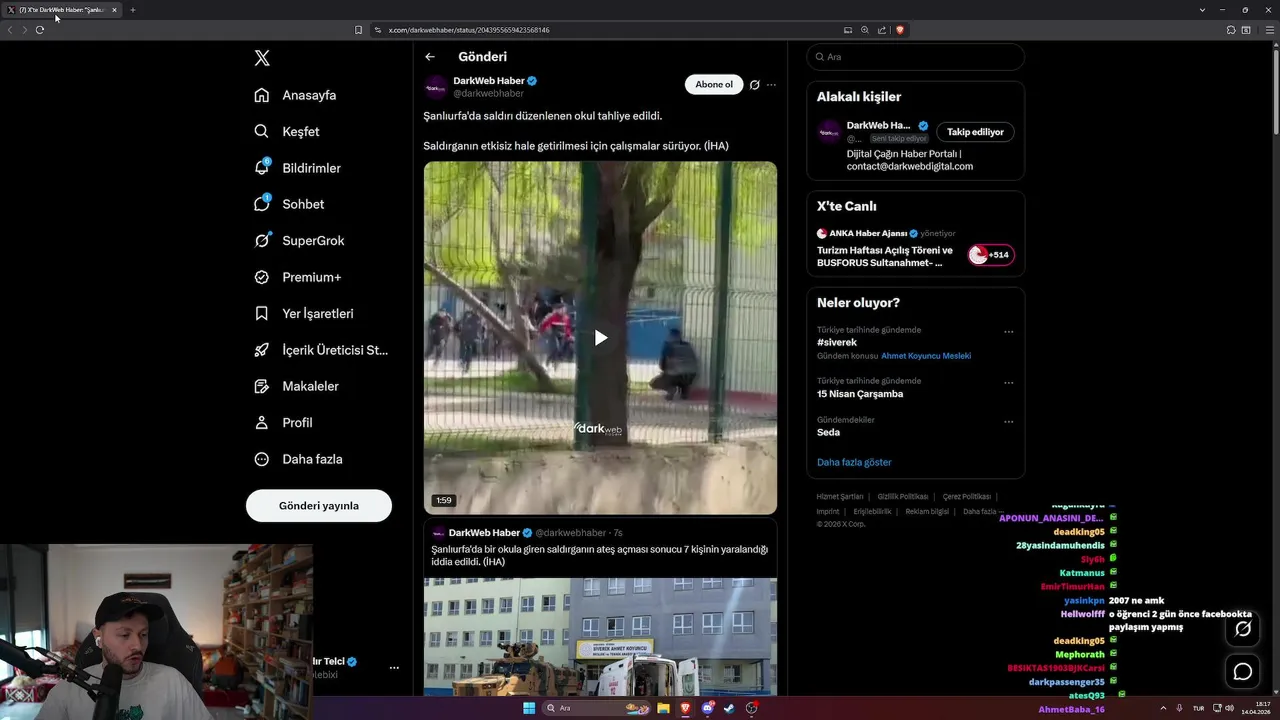Click the address bar URL
This screenshot has height=720, width=1280.
469,30
